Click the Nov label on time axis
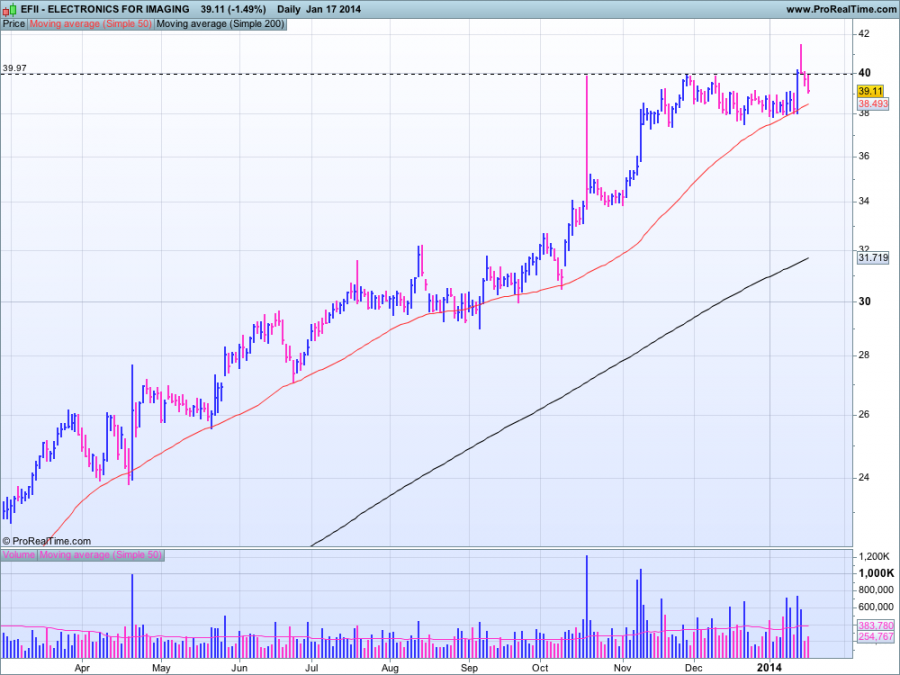The width and height of the screenshot is (900, 675). (x=622, y=668)
